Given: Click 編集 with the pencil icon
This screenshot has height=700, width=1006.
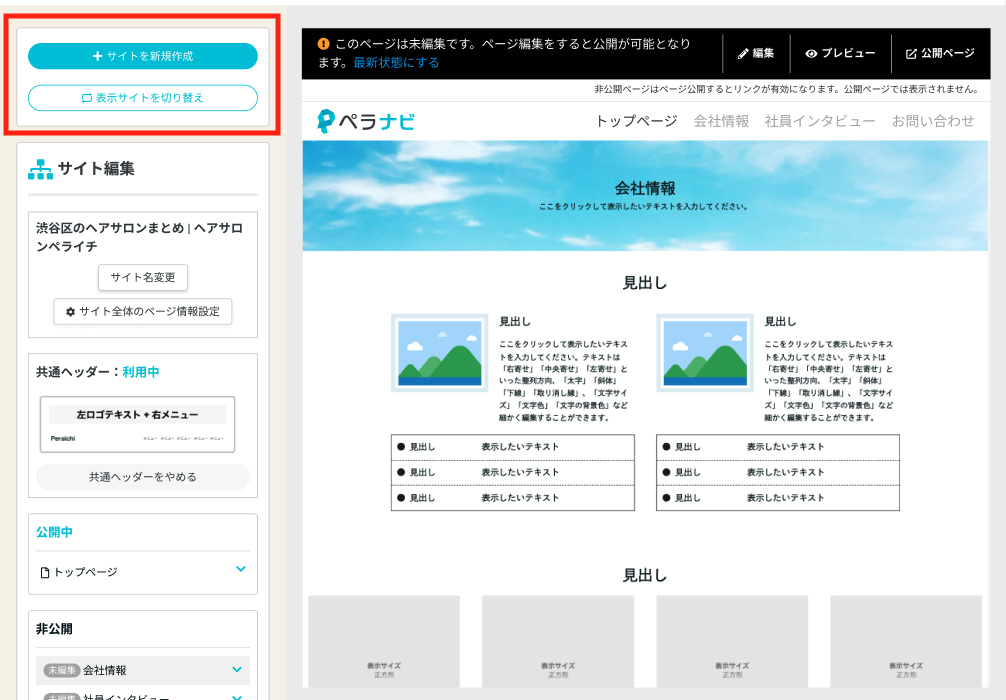Looking at the screenshot, I should coord(756,53).
